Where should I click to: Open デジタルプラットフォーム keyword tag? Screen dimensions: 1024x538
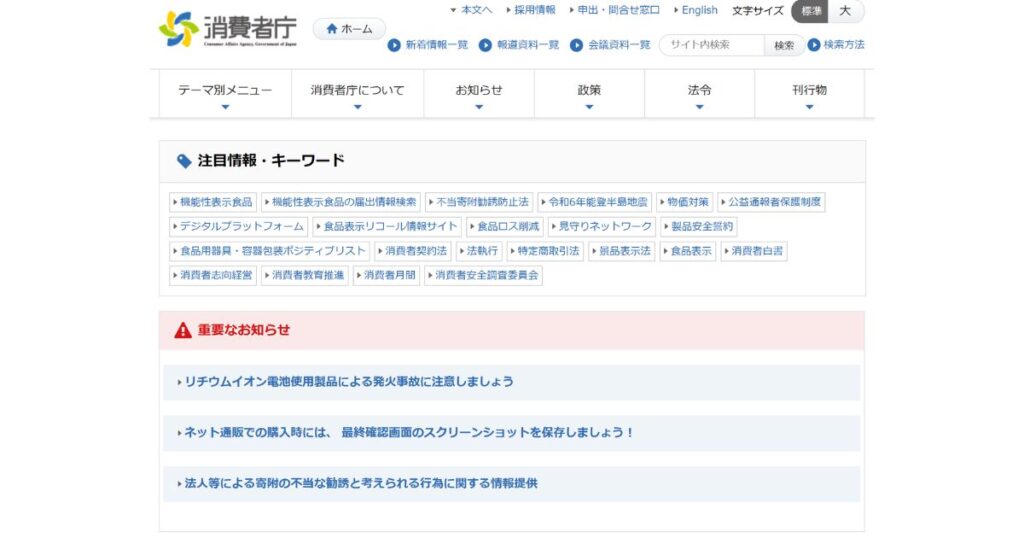(238, 227)
